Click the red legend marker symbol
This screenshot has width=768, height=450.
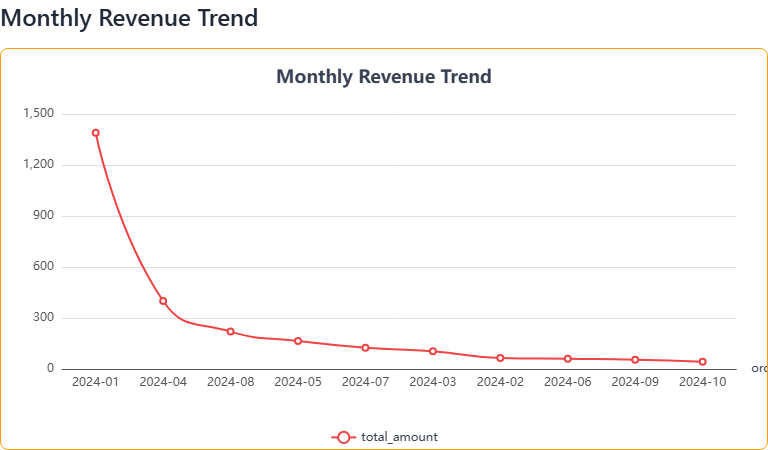coord(343,437)
